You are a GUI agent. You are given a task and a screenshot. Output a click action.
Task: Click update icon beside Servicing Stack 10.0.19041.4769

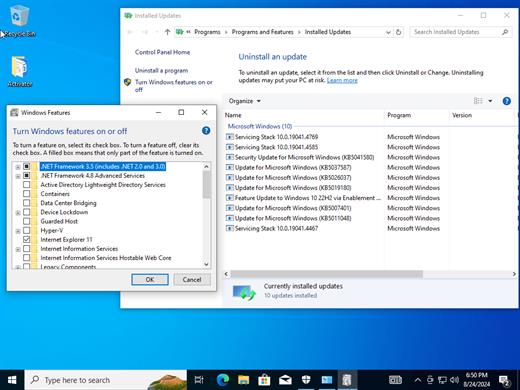click(x=230, y=137)
